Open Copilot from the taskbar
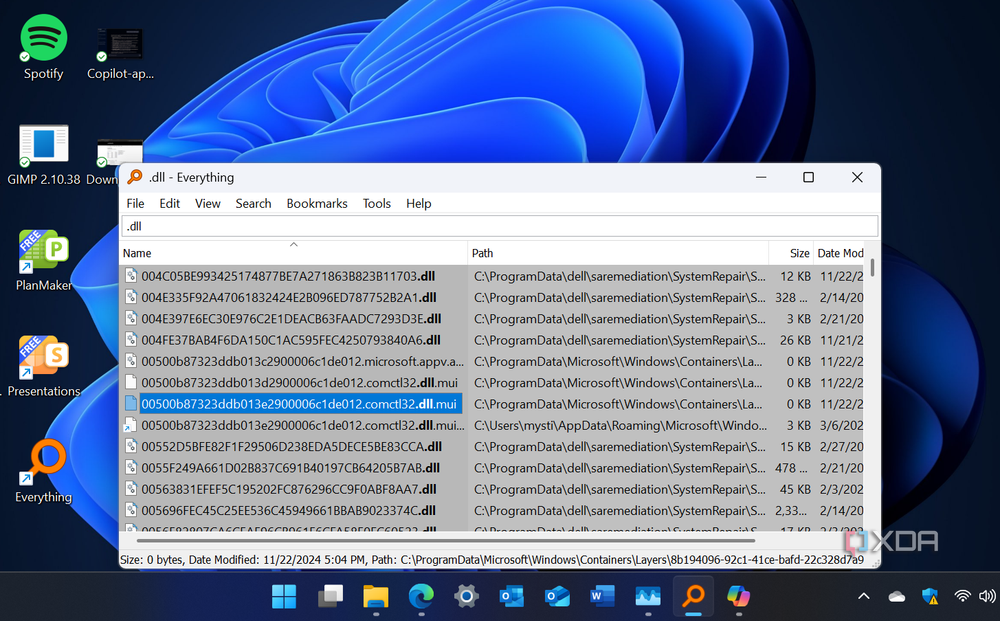The width and height of the screenshot is (1000, 621). [738, 597]
